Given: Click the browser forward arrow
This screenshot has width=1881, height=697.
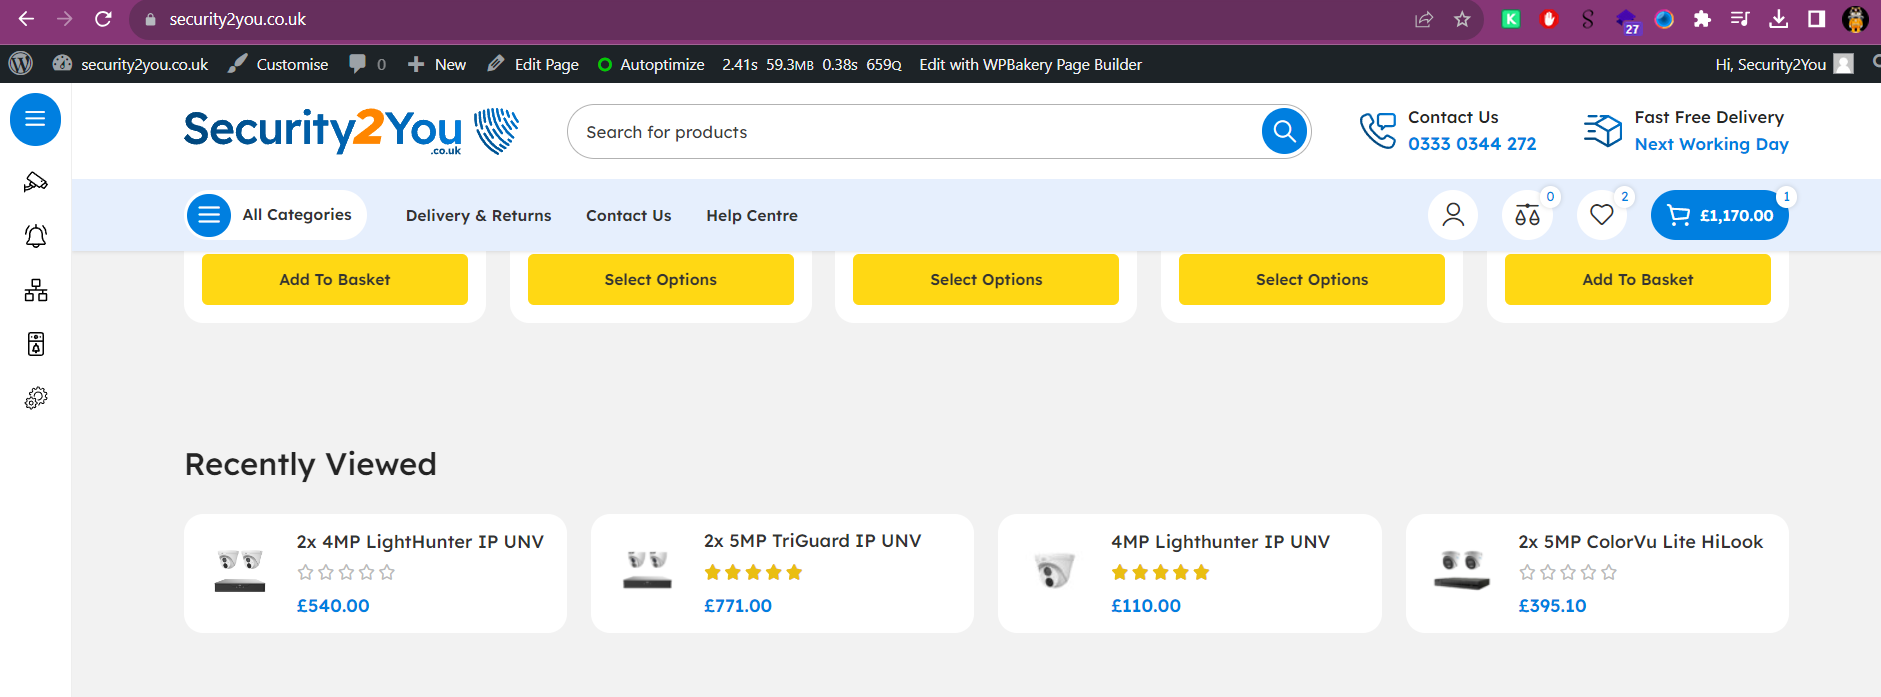Looking at the screenshot, I should click(x=64, y=19).
